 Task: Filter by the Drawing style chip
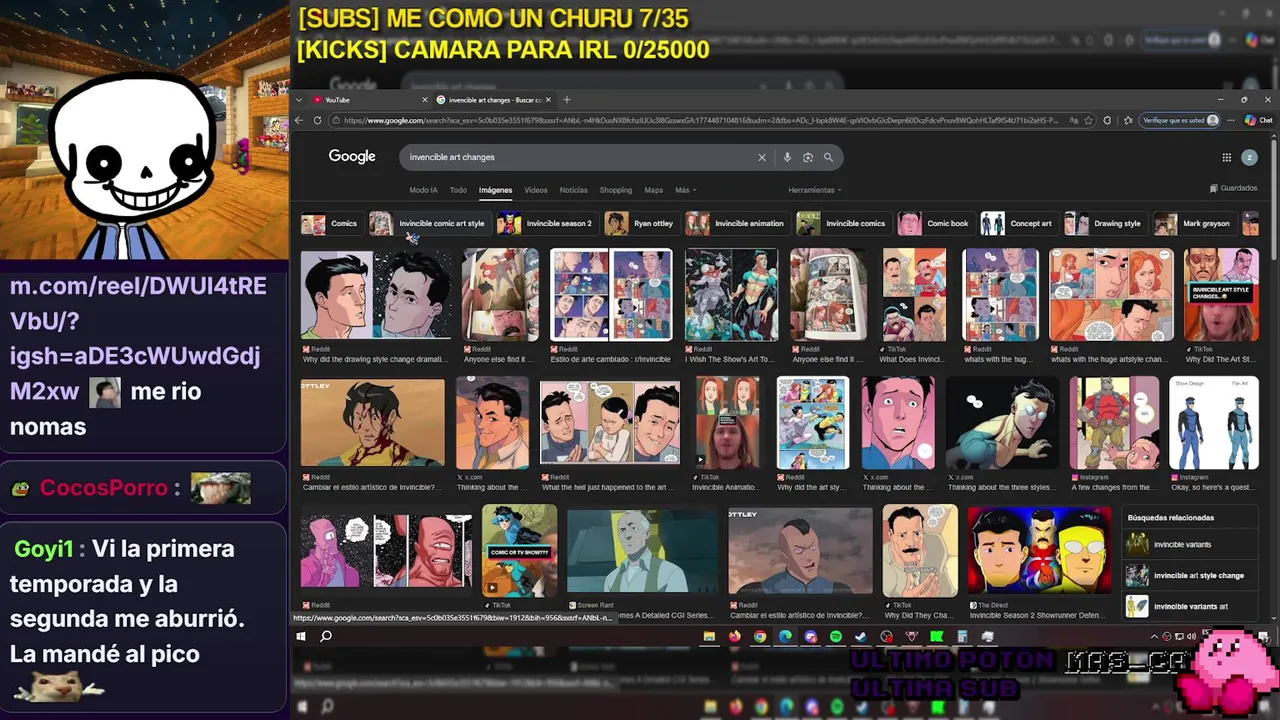1104,223
